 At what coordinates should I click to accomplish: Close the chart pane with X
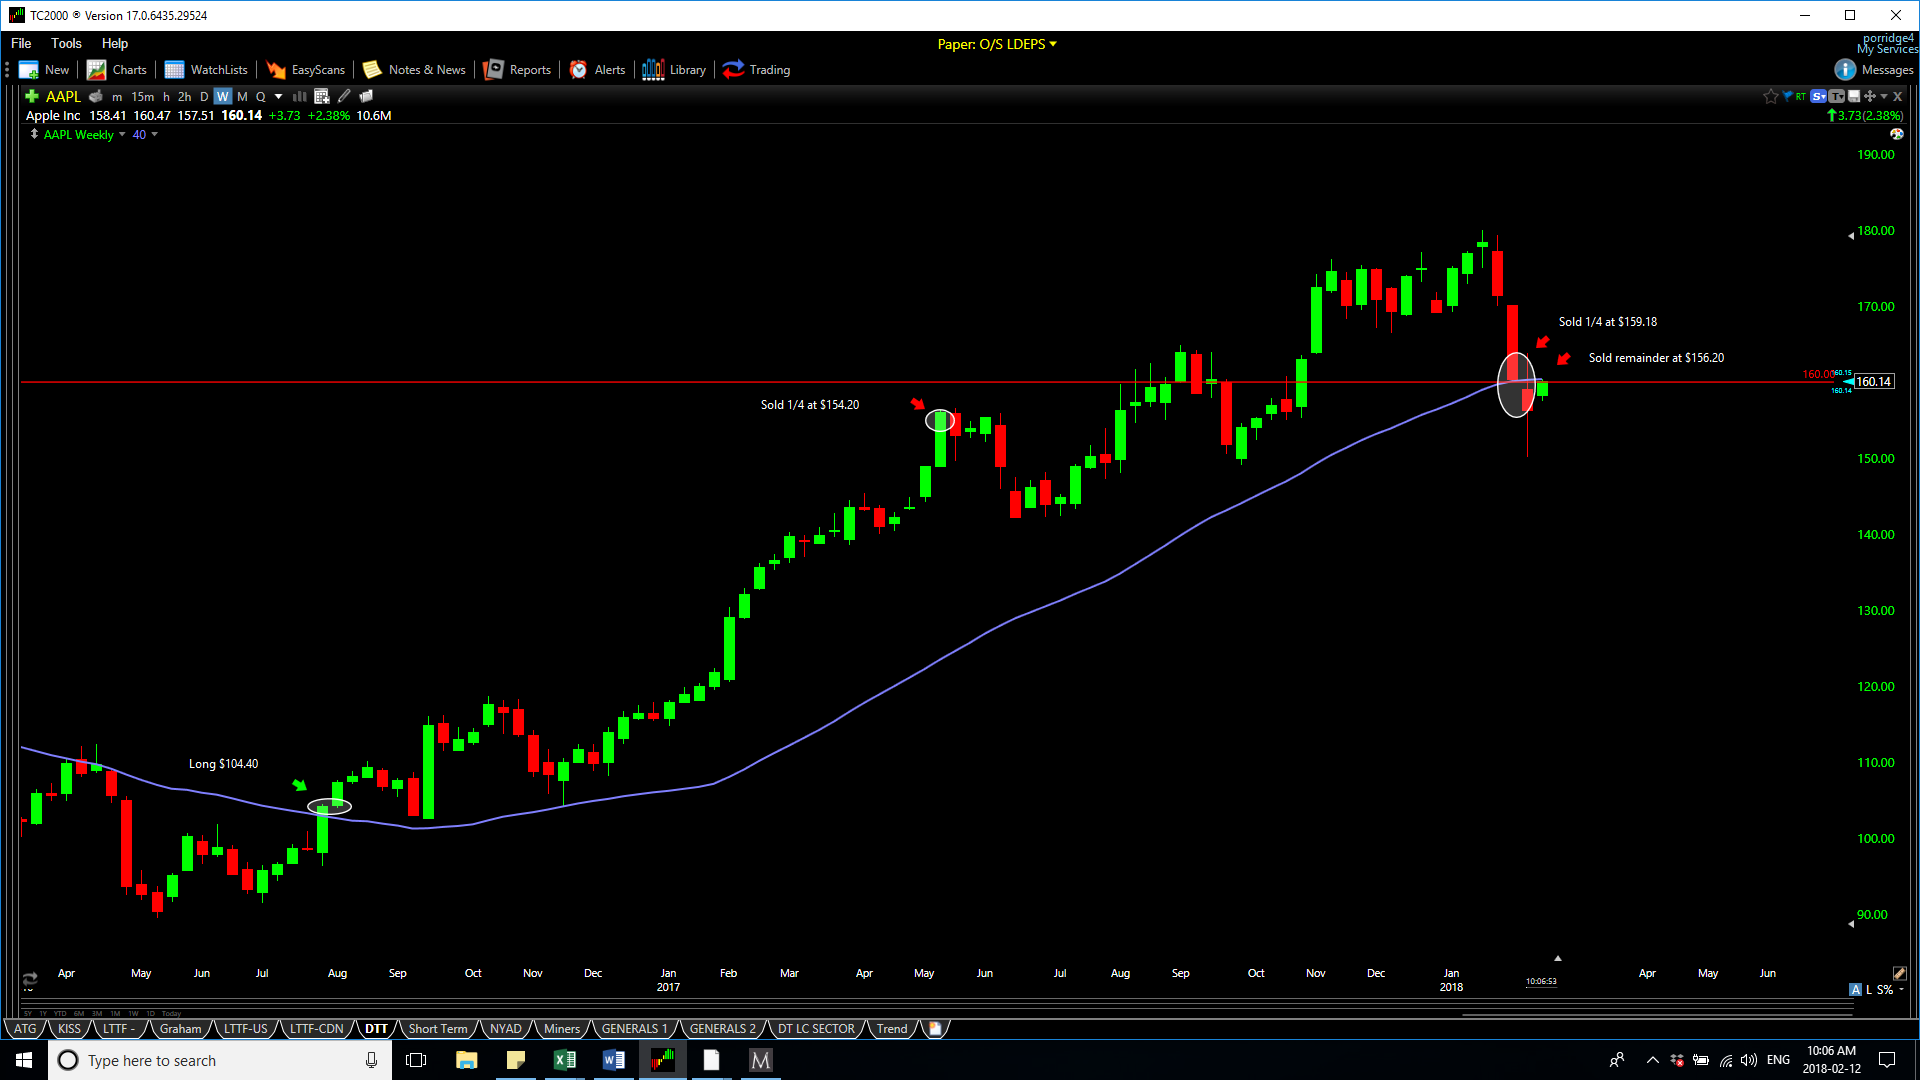coord(1898,97)
